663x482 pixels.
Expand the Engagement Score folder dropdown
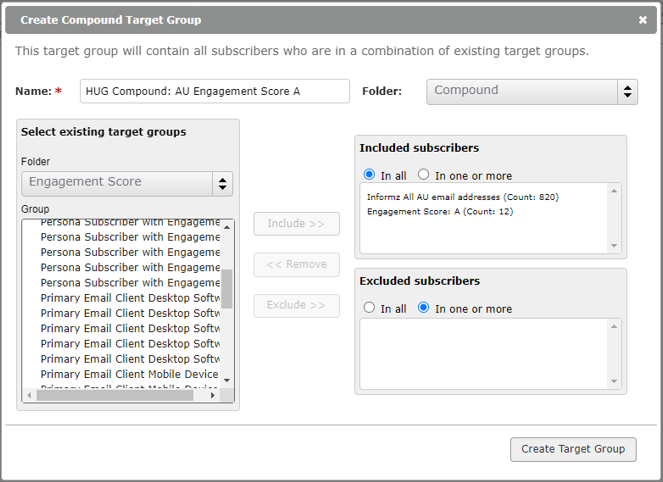click(127, 183)
